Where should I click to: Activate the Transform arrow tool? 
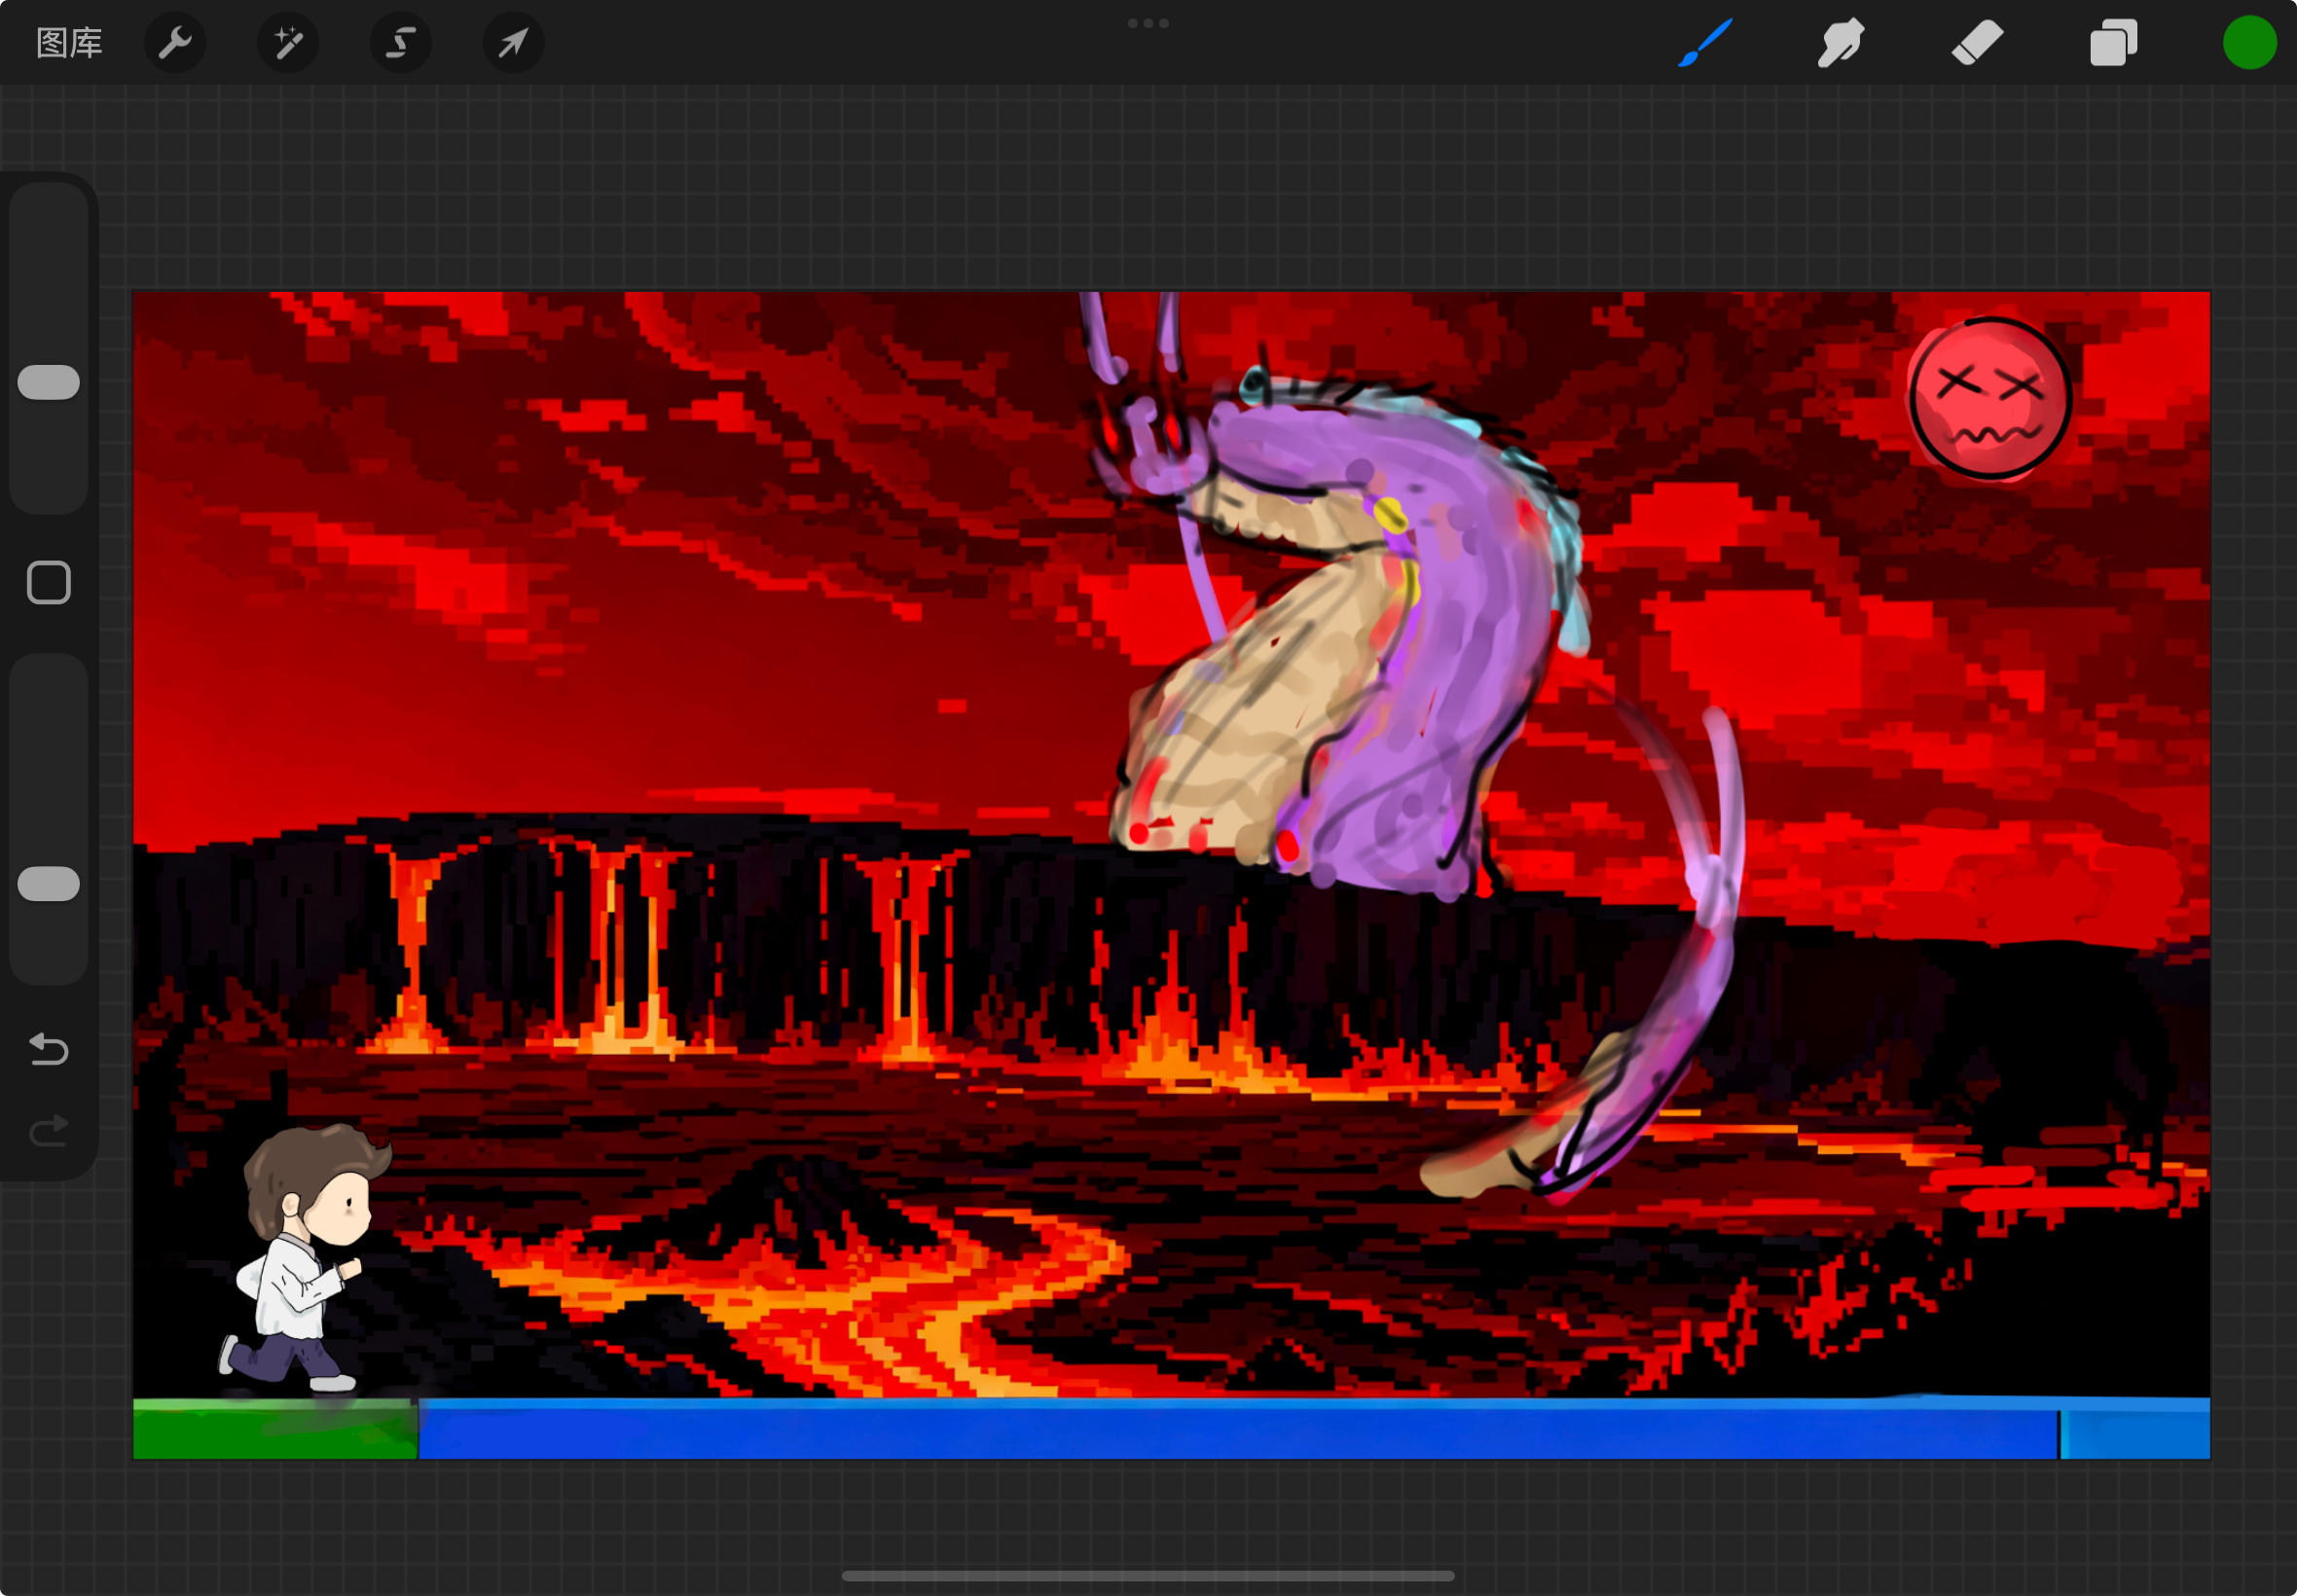pos(513,43)
